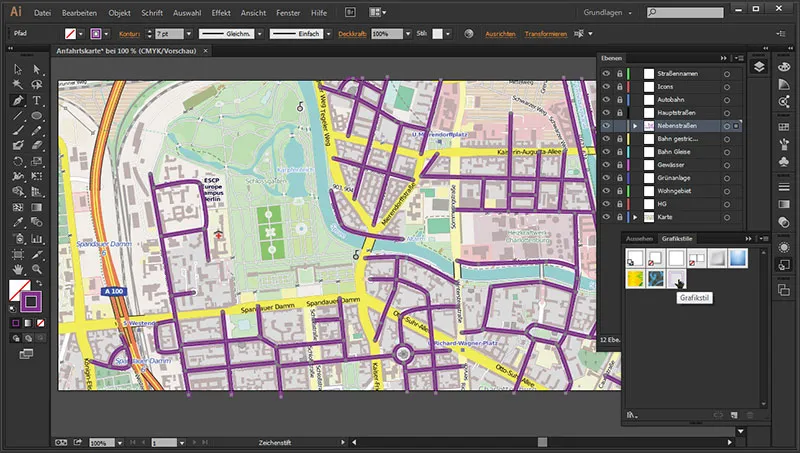Click the purple stroke swatch in toolbox
The width and height of the screenshot is (800, 453).
[31, 301]
